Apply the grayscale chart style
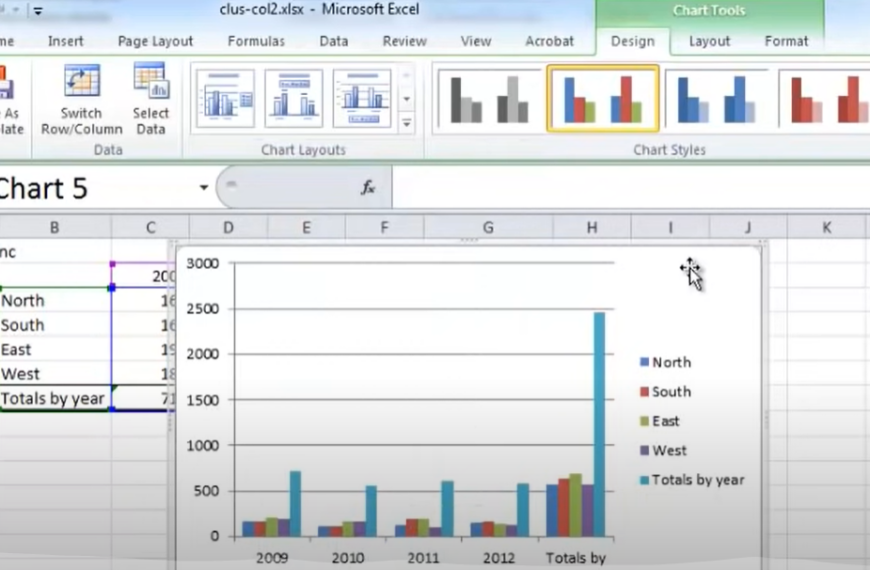This screenshot has width=870, height=570. pos(488,99)
